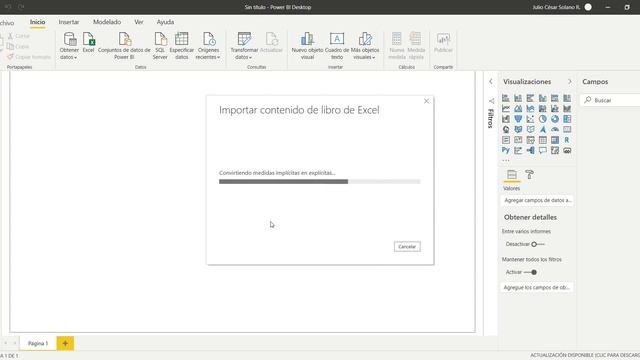Image resolution: width=640 pixels, height=360 pixels.
Task: Select the waterfall chart visual
Action: click(506, 119)
